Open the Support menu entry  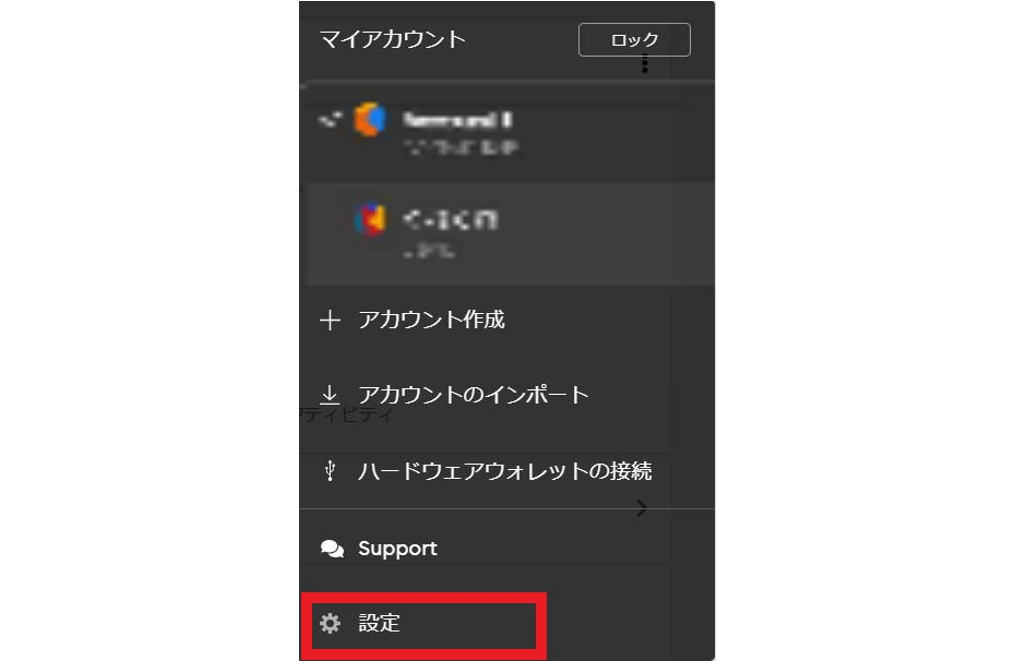pyautogui.click(x=397, y=549)
